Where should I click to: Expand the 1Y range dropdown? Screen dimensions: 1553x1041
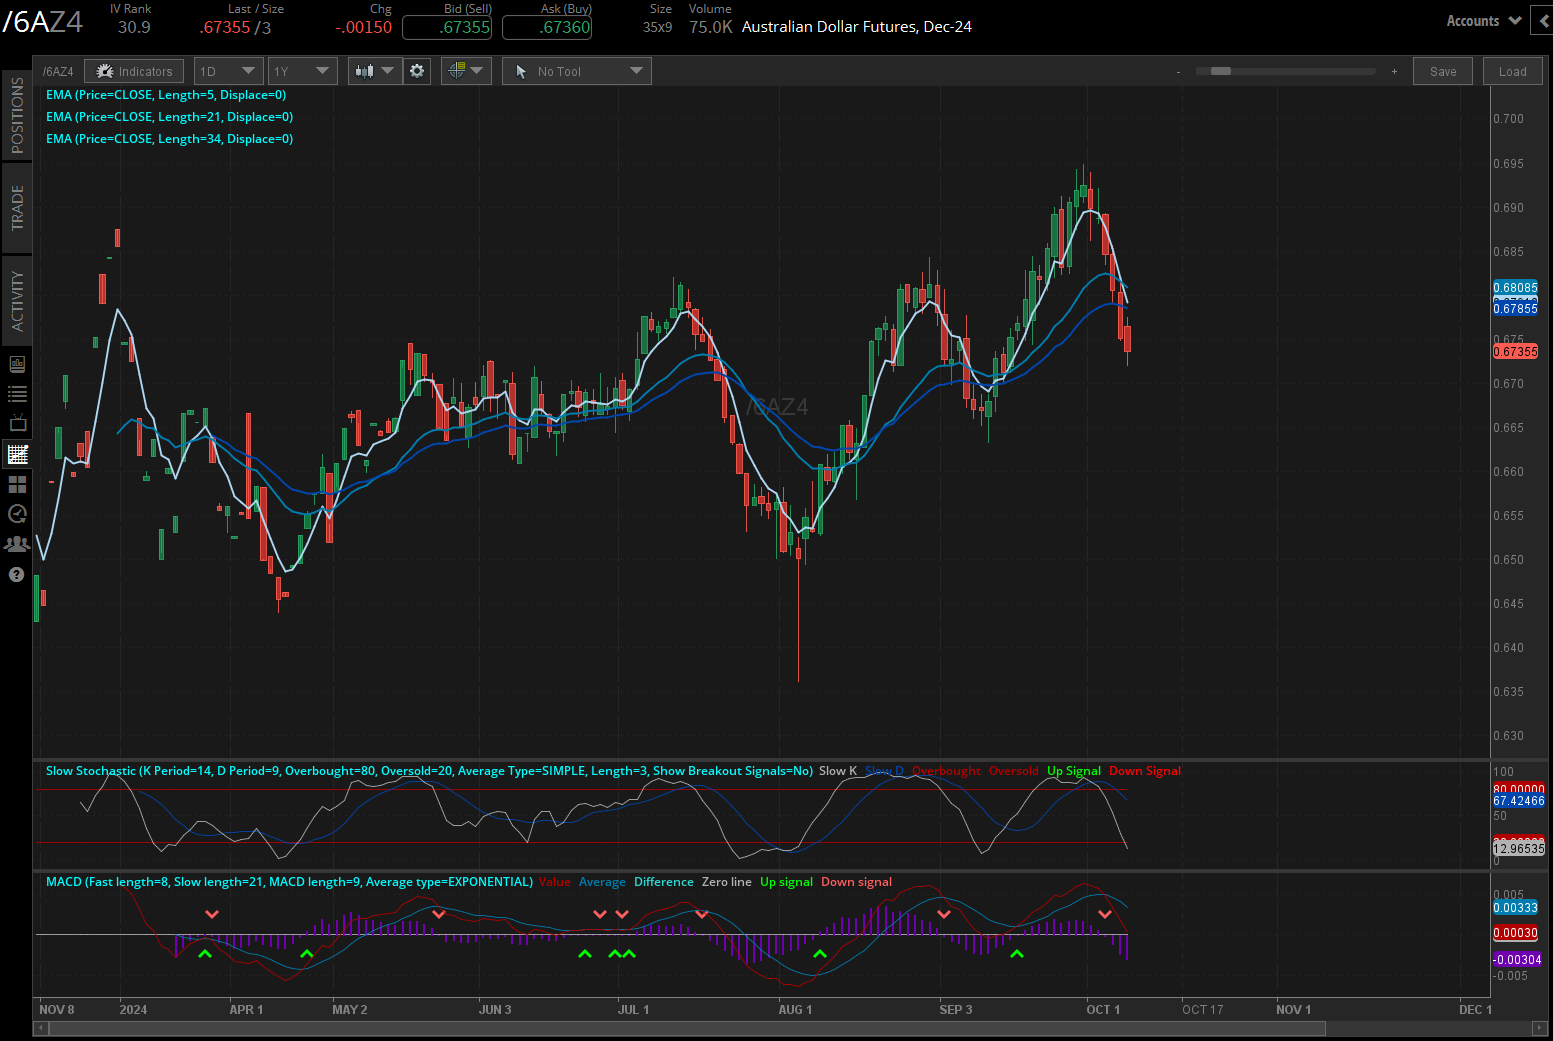click(x=302, y=71)
